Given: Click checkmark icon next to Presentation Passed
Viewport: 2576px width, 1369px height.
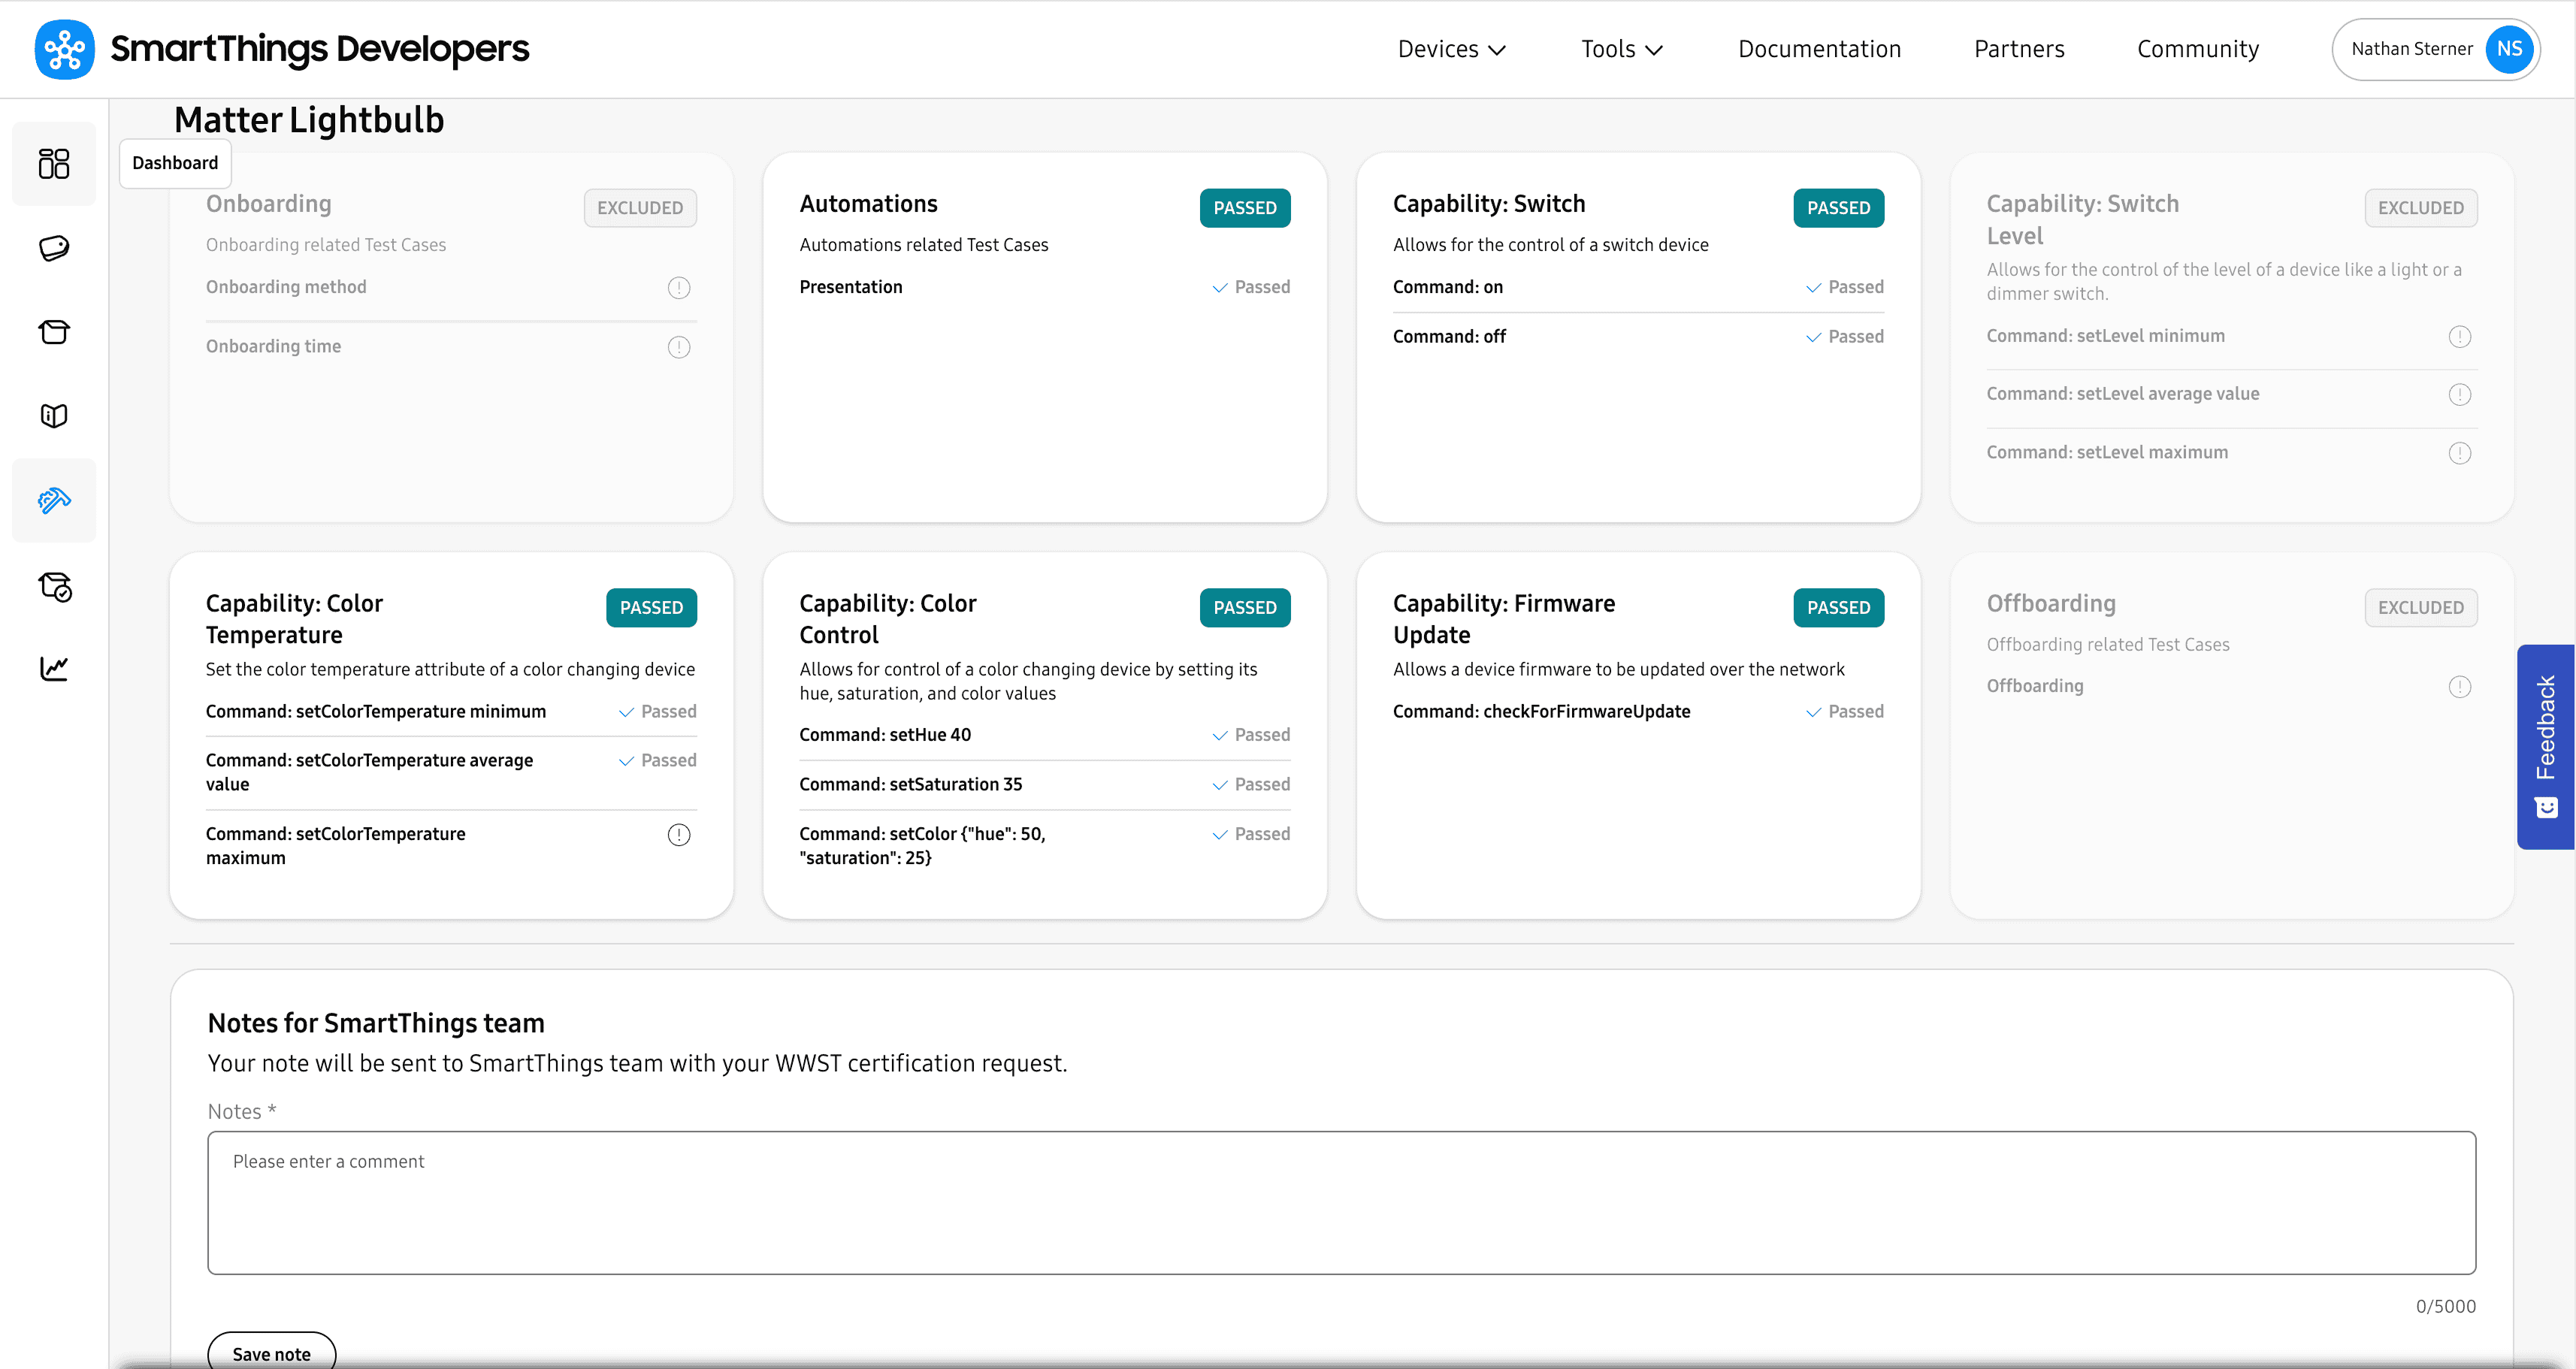Looking at the screenshot, I should tap(1220, 288).
